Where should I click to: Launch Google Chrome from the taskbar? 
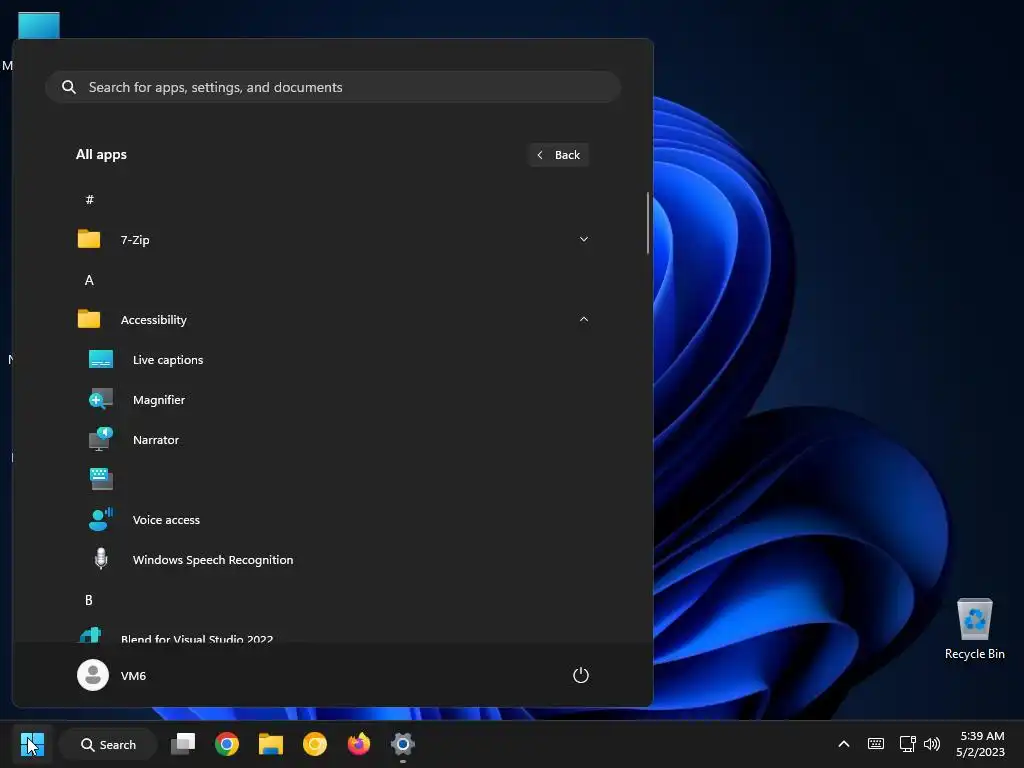(227, 744)
